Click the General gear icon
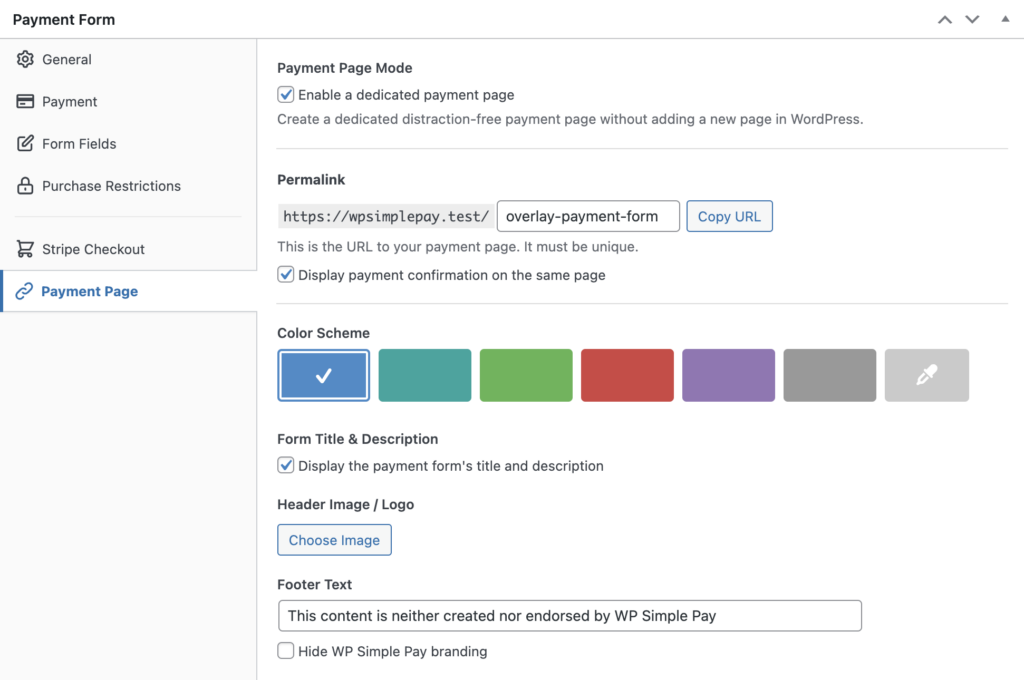The width and height of the screenshot is (1024, 680). (x=25, y=60)
